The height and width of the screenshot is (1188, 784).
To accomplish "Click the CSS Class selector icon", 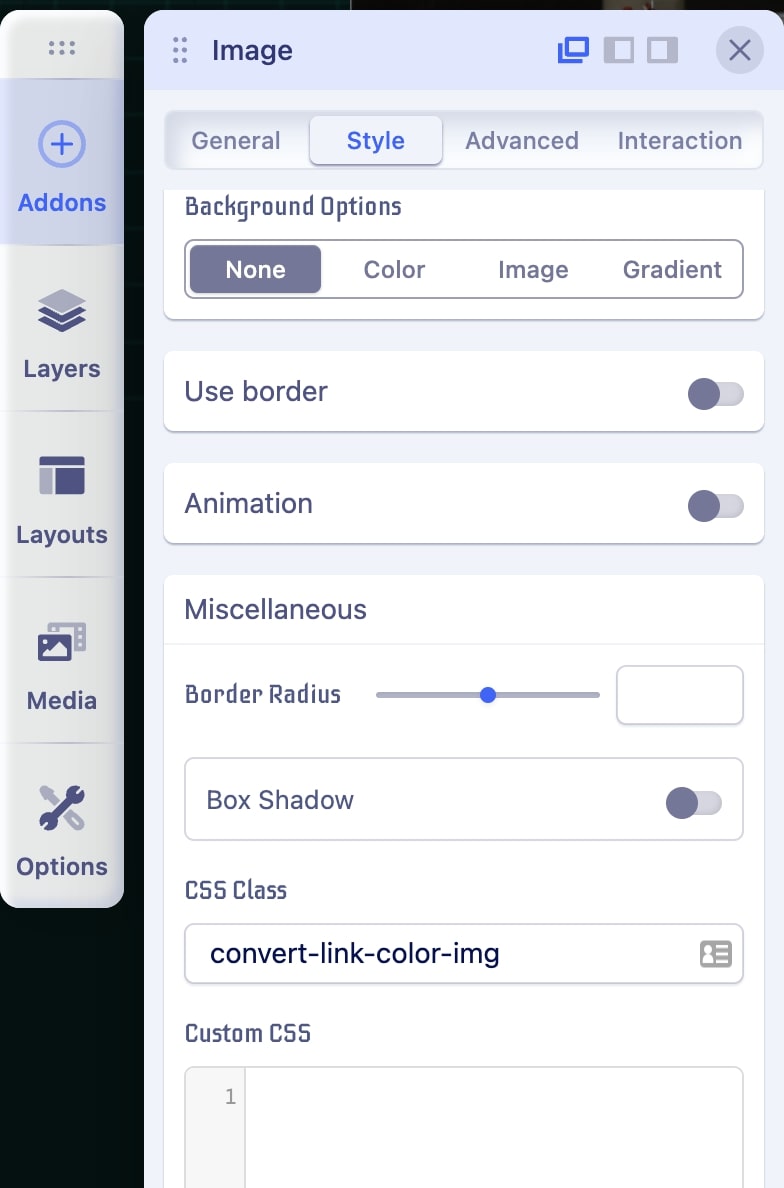I will (x=715, y=954).
